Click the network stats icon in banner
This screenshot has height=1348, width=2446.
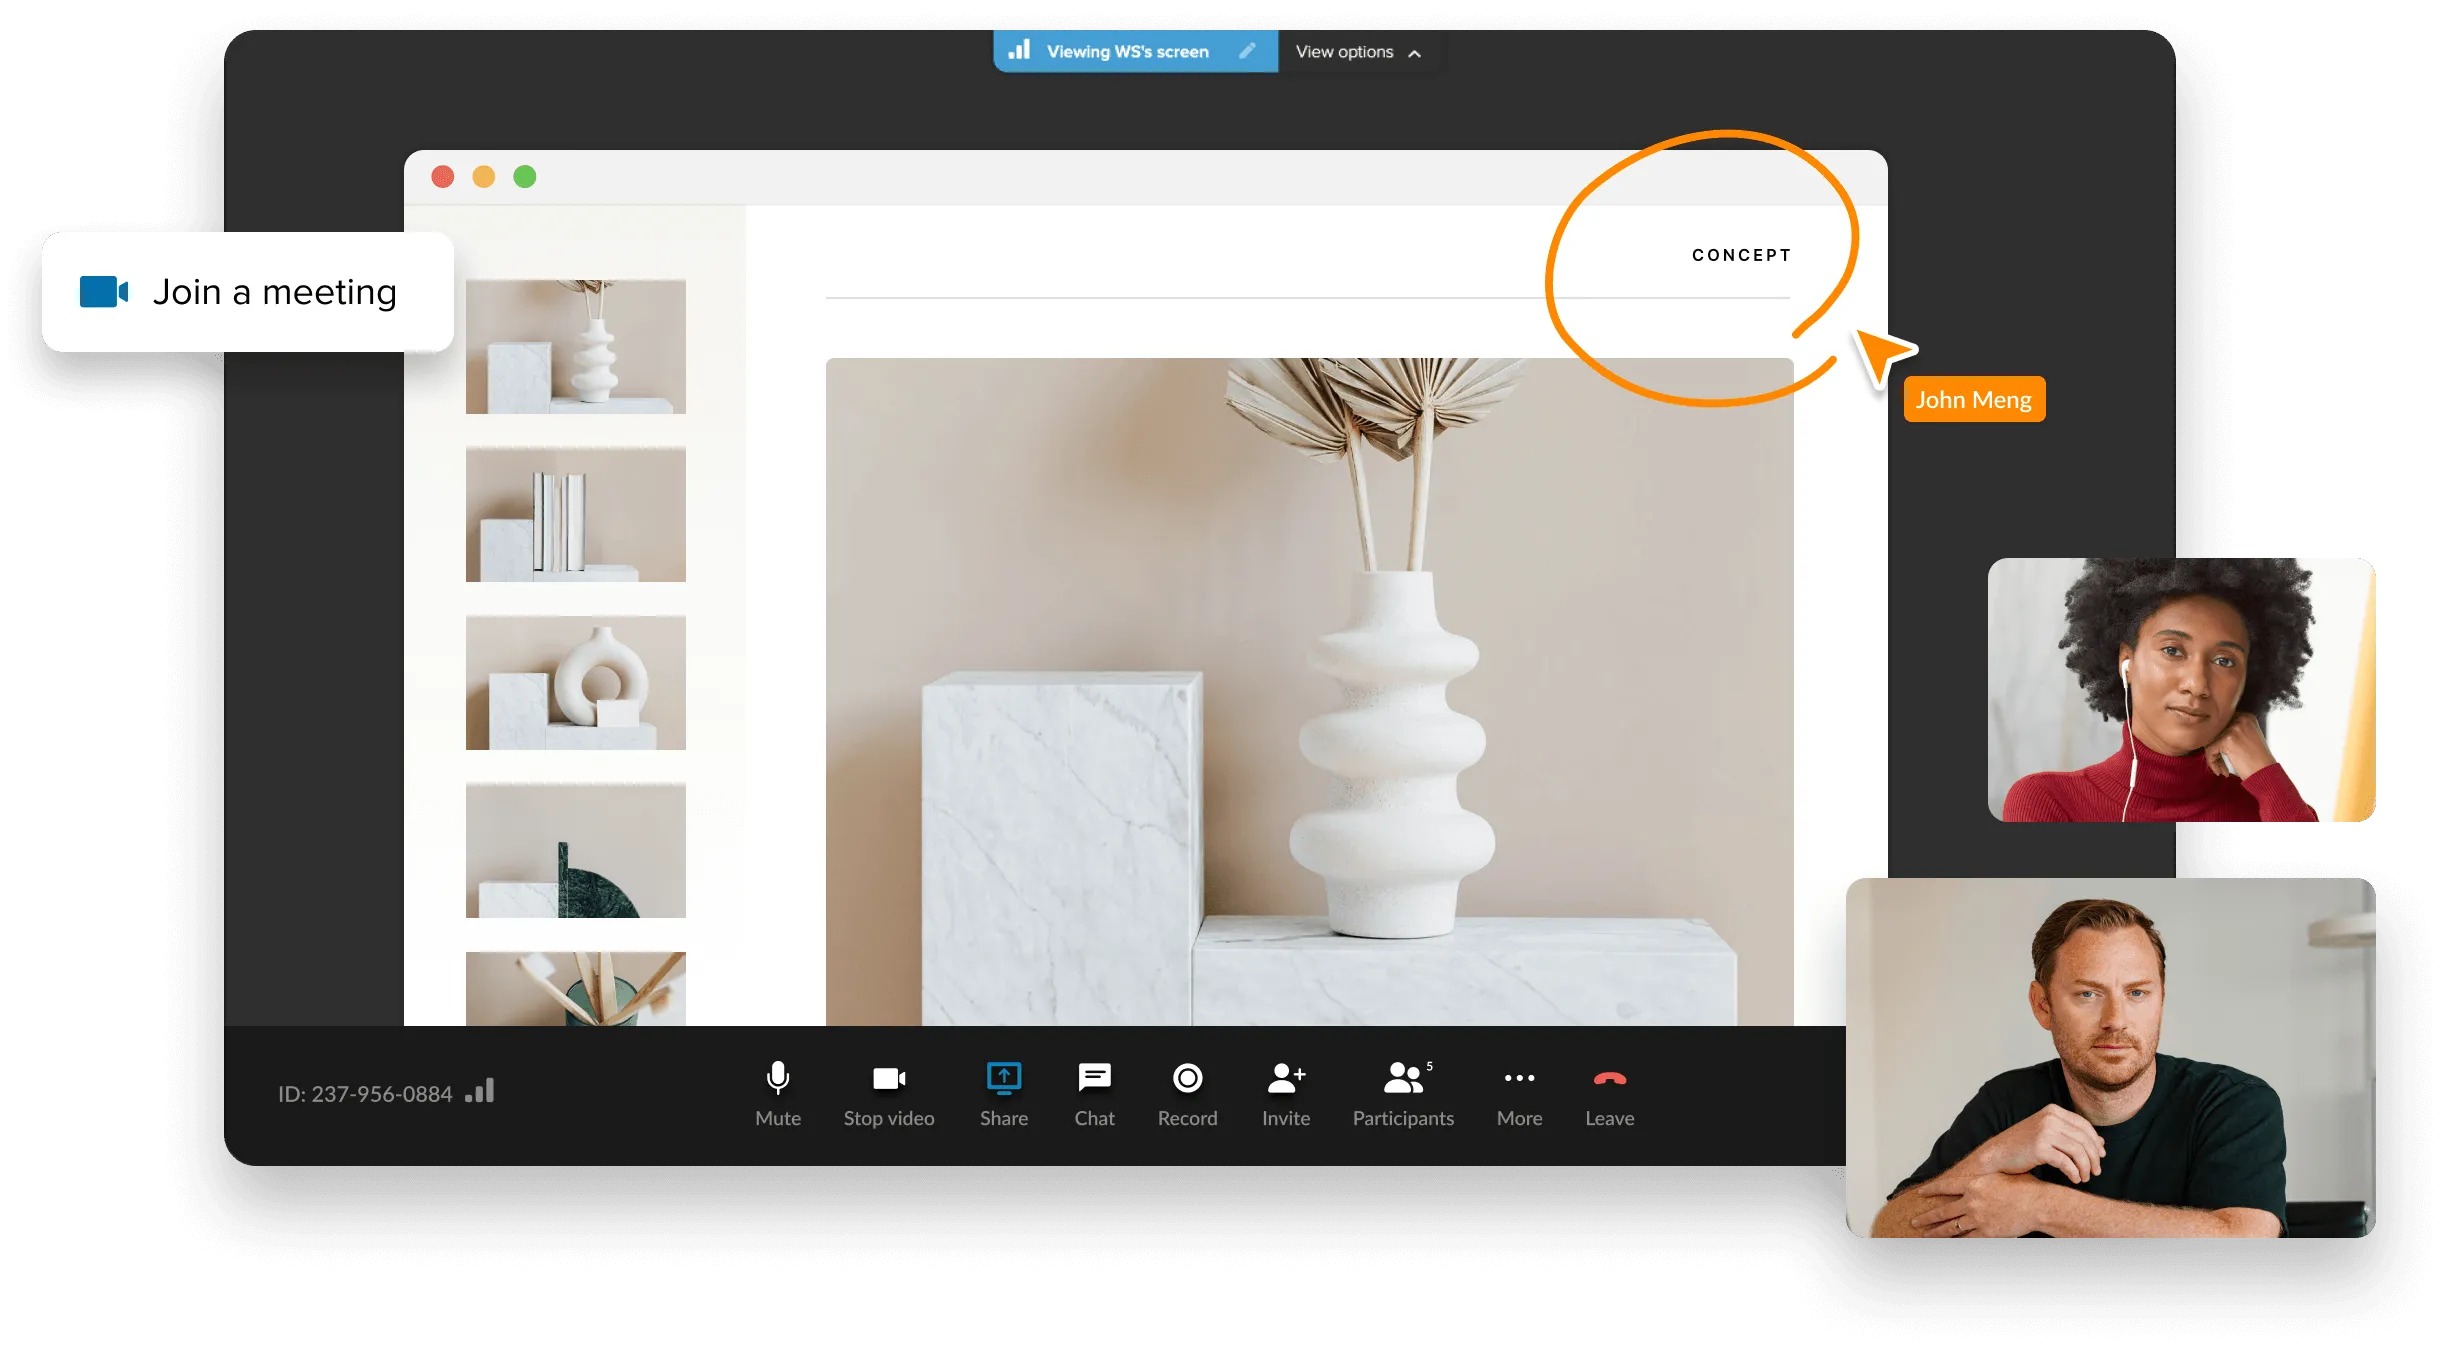[x=1019, y=50]
